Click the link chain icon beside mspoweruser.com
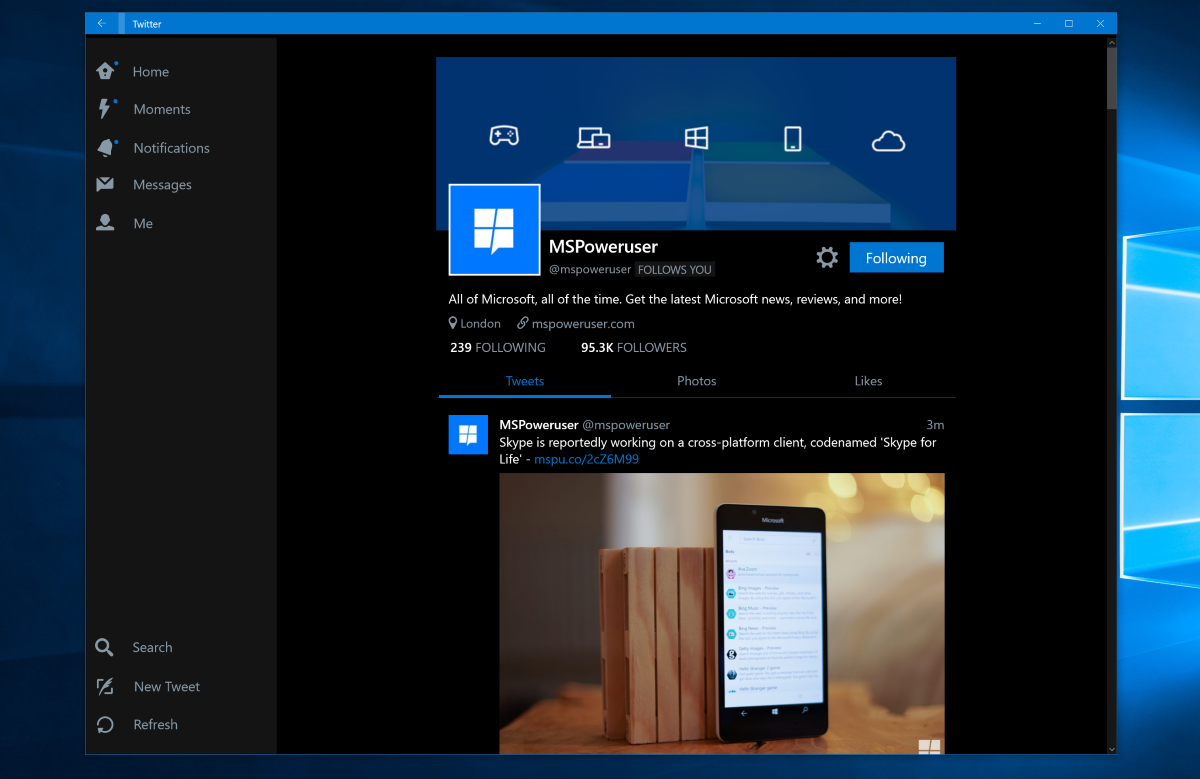Screen dimensions: 1200x779 click(x=522, y=323)
